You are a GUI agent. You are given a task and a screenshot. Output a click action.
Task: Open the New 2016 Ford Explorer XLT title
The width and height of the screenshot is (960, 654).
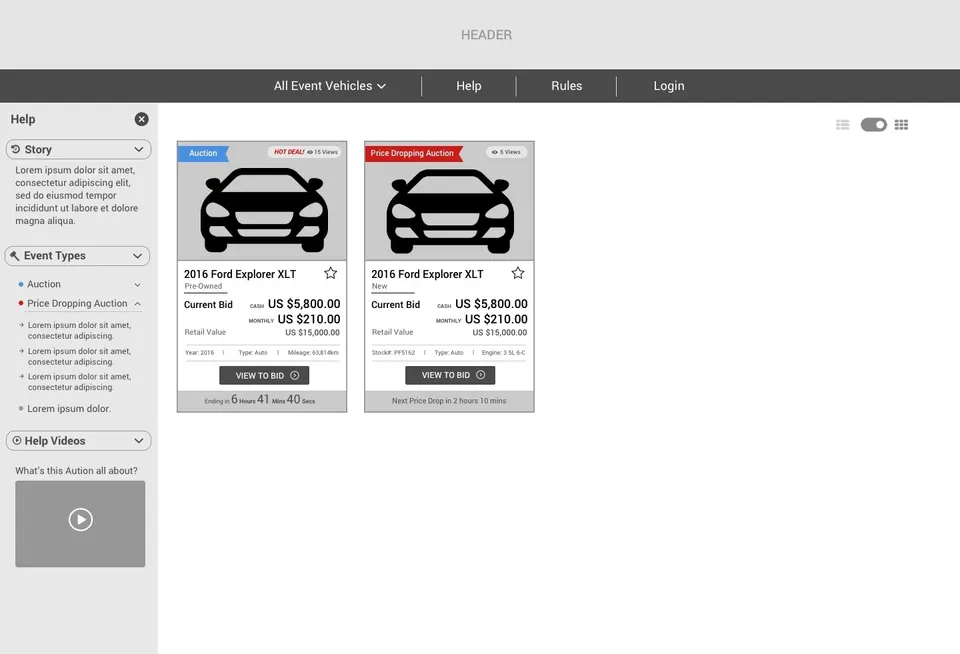(427, 274)
